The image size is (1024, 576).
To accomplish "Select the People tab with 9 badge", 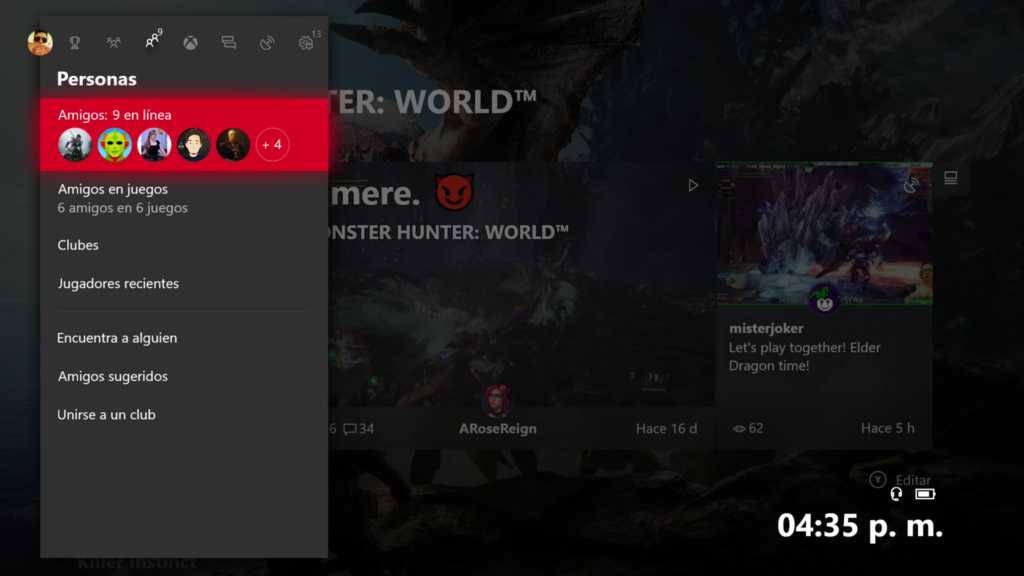I will click(x=152, y=42).
